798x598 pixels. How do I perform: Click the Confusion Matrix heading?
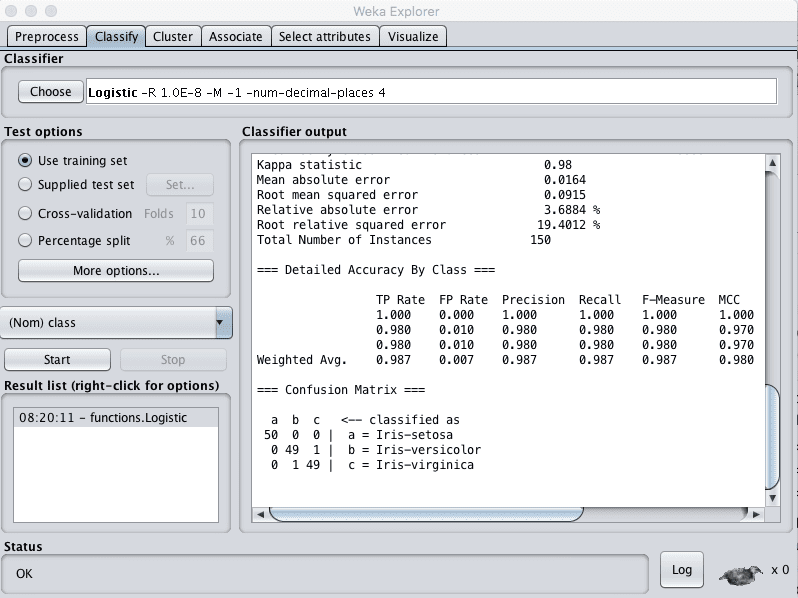(x=340, y=390)
